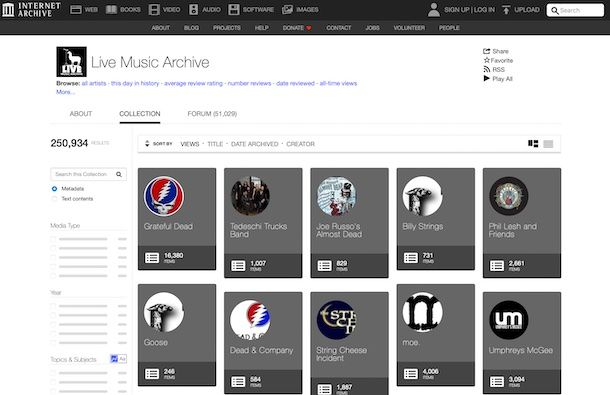Check the second Year filter checkbox

pyautogui.click(x=53, y=315)
